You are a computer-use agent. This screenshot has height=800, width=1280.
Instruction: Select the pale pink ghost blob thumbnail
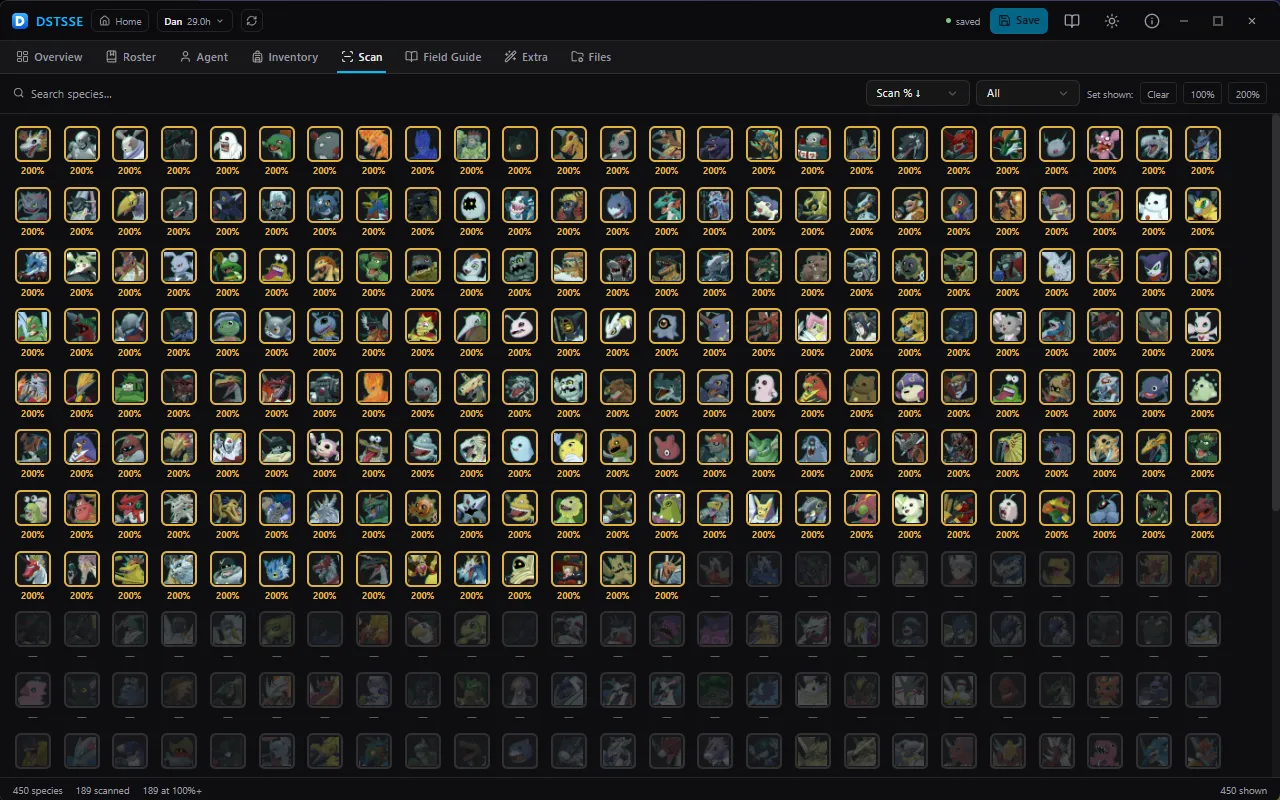pyautogui.click(x=764, y=387)
